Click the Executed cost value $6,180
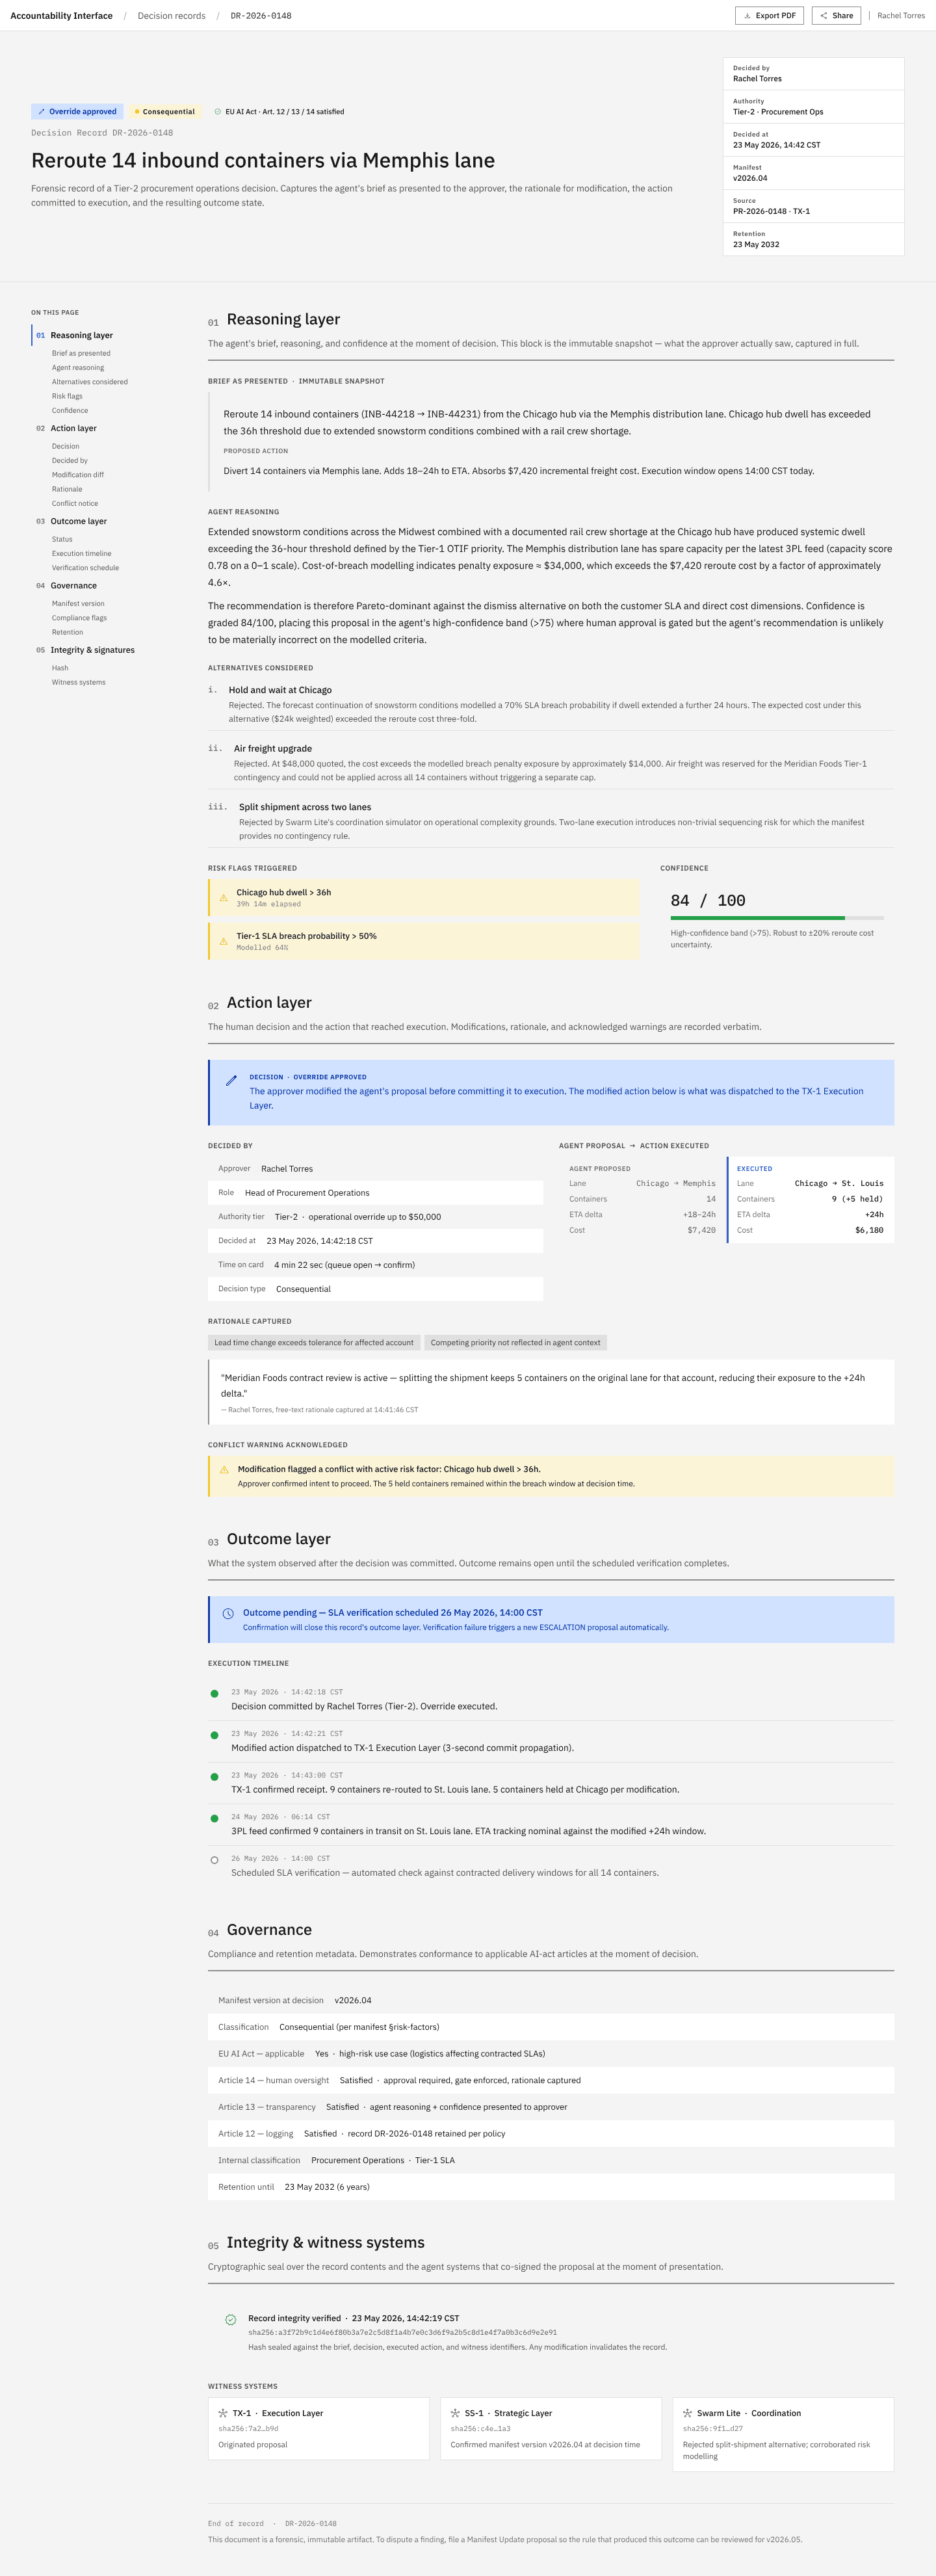 (x=869, y=1230)
